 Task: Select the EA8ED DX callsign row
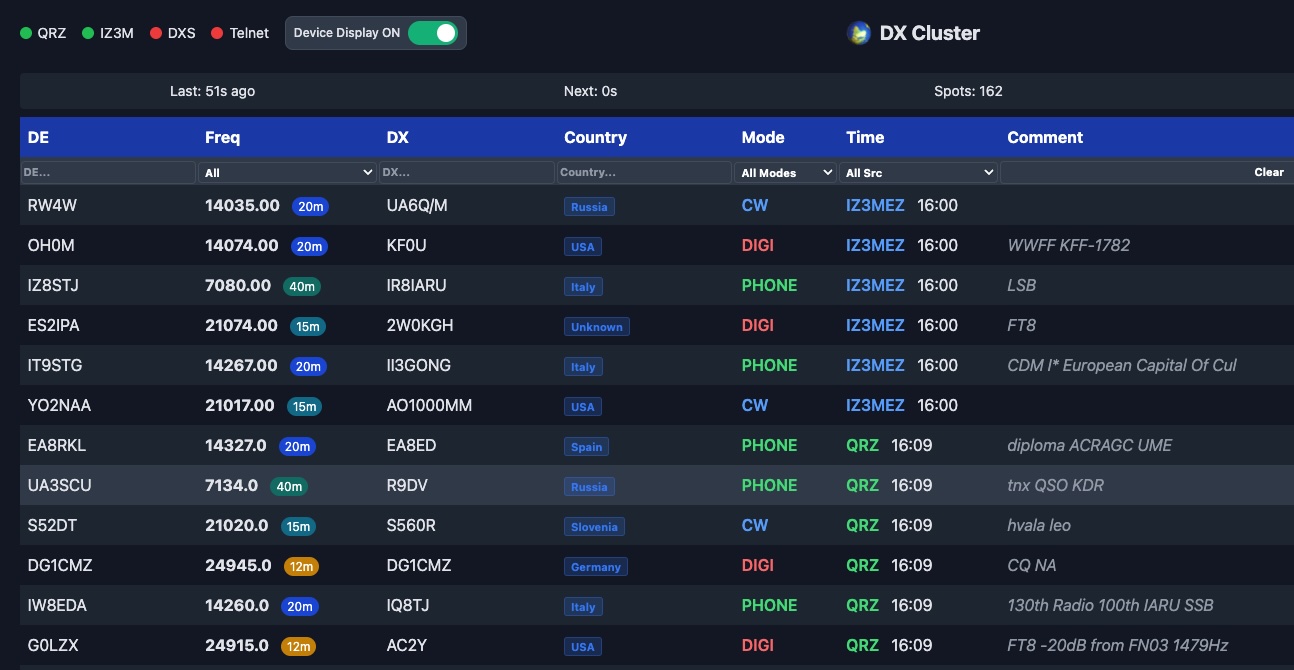[x=411, y=445]
